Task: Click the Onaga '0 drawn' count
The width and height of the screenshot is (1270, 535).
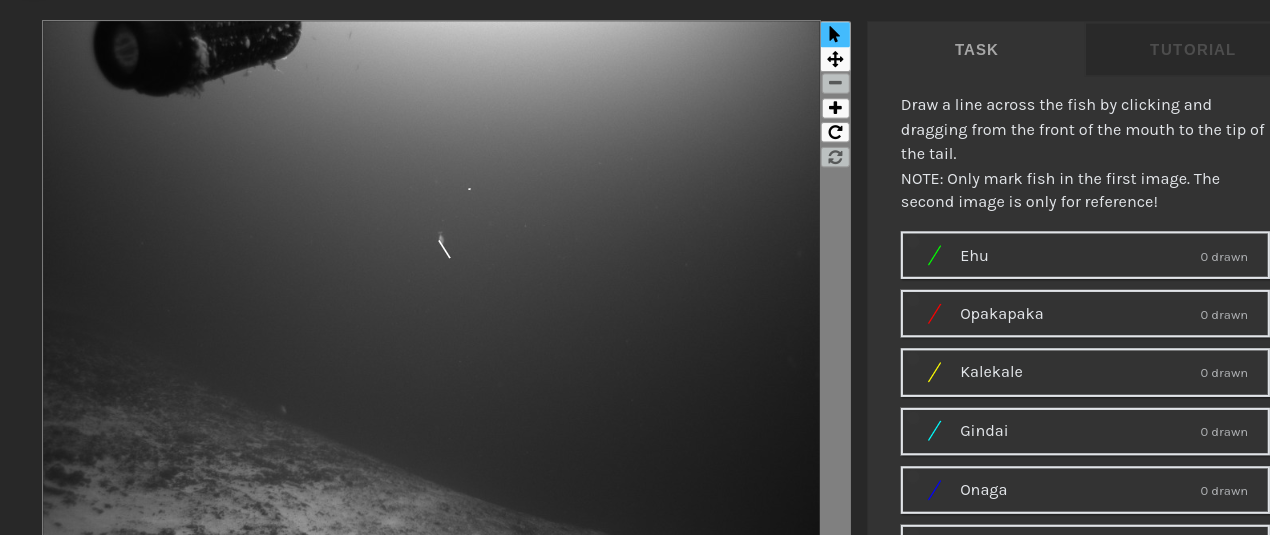Action: tap(1224, 491)
